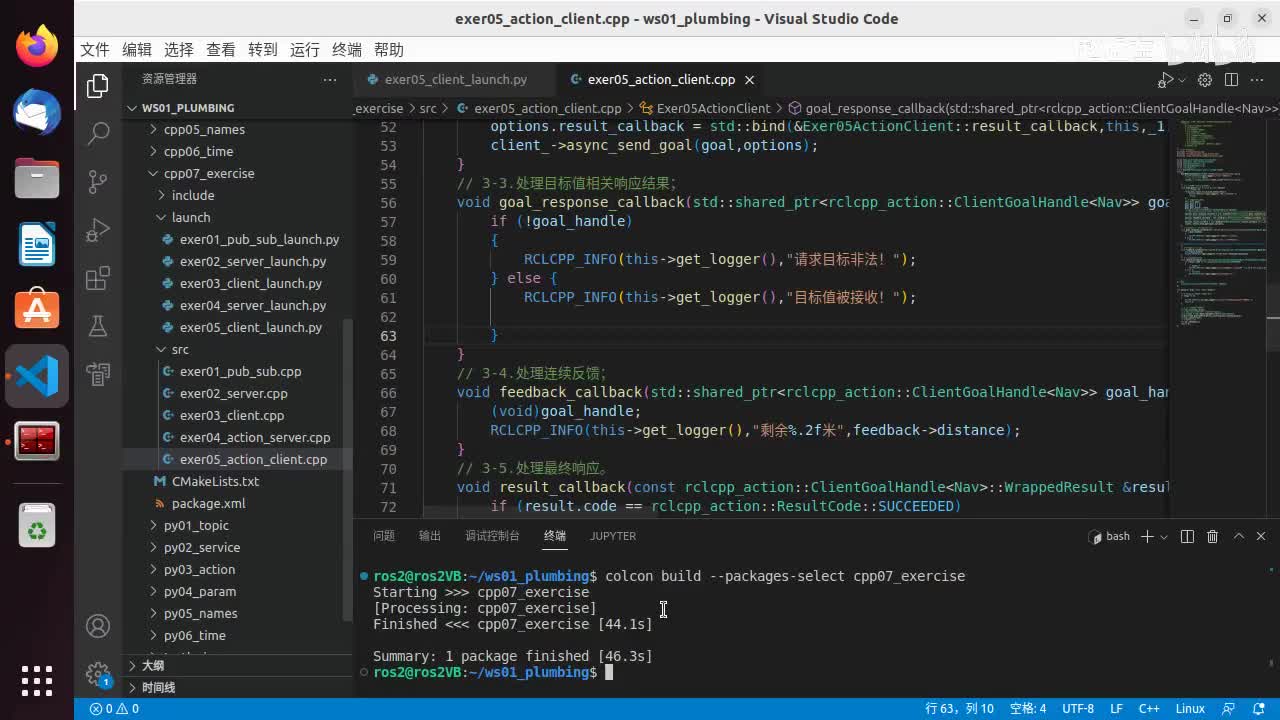Change cursor position via 行 63, 列 10

[x=960, y=709]
